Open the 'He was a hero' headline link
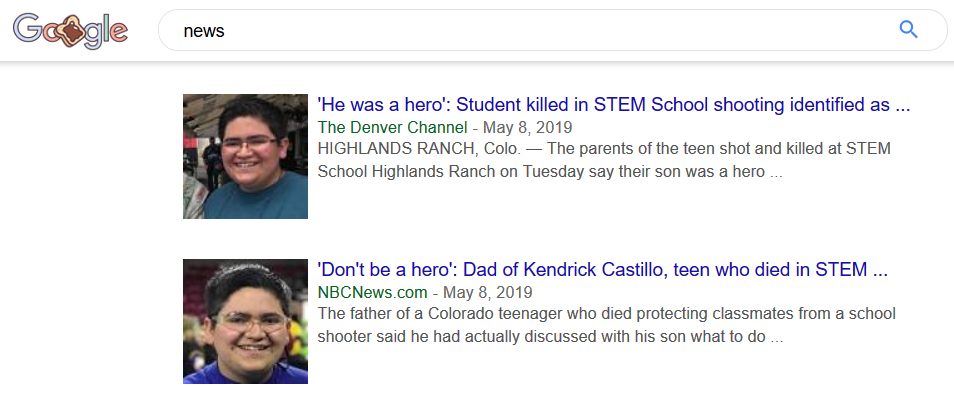 (600, 105)
